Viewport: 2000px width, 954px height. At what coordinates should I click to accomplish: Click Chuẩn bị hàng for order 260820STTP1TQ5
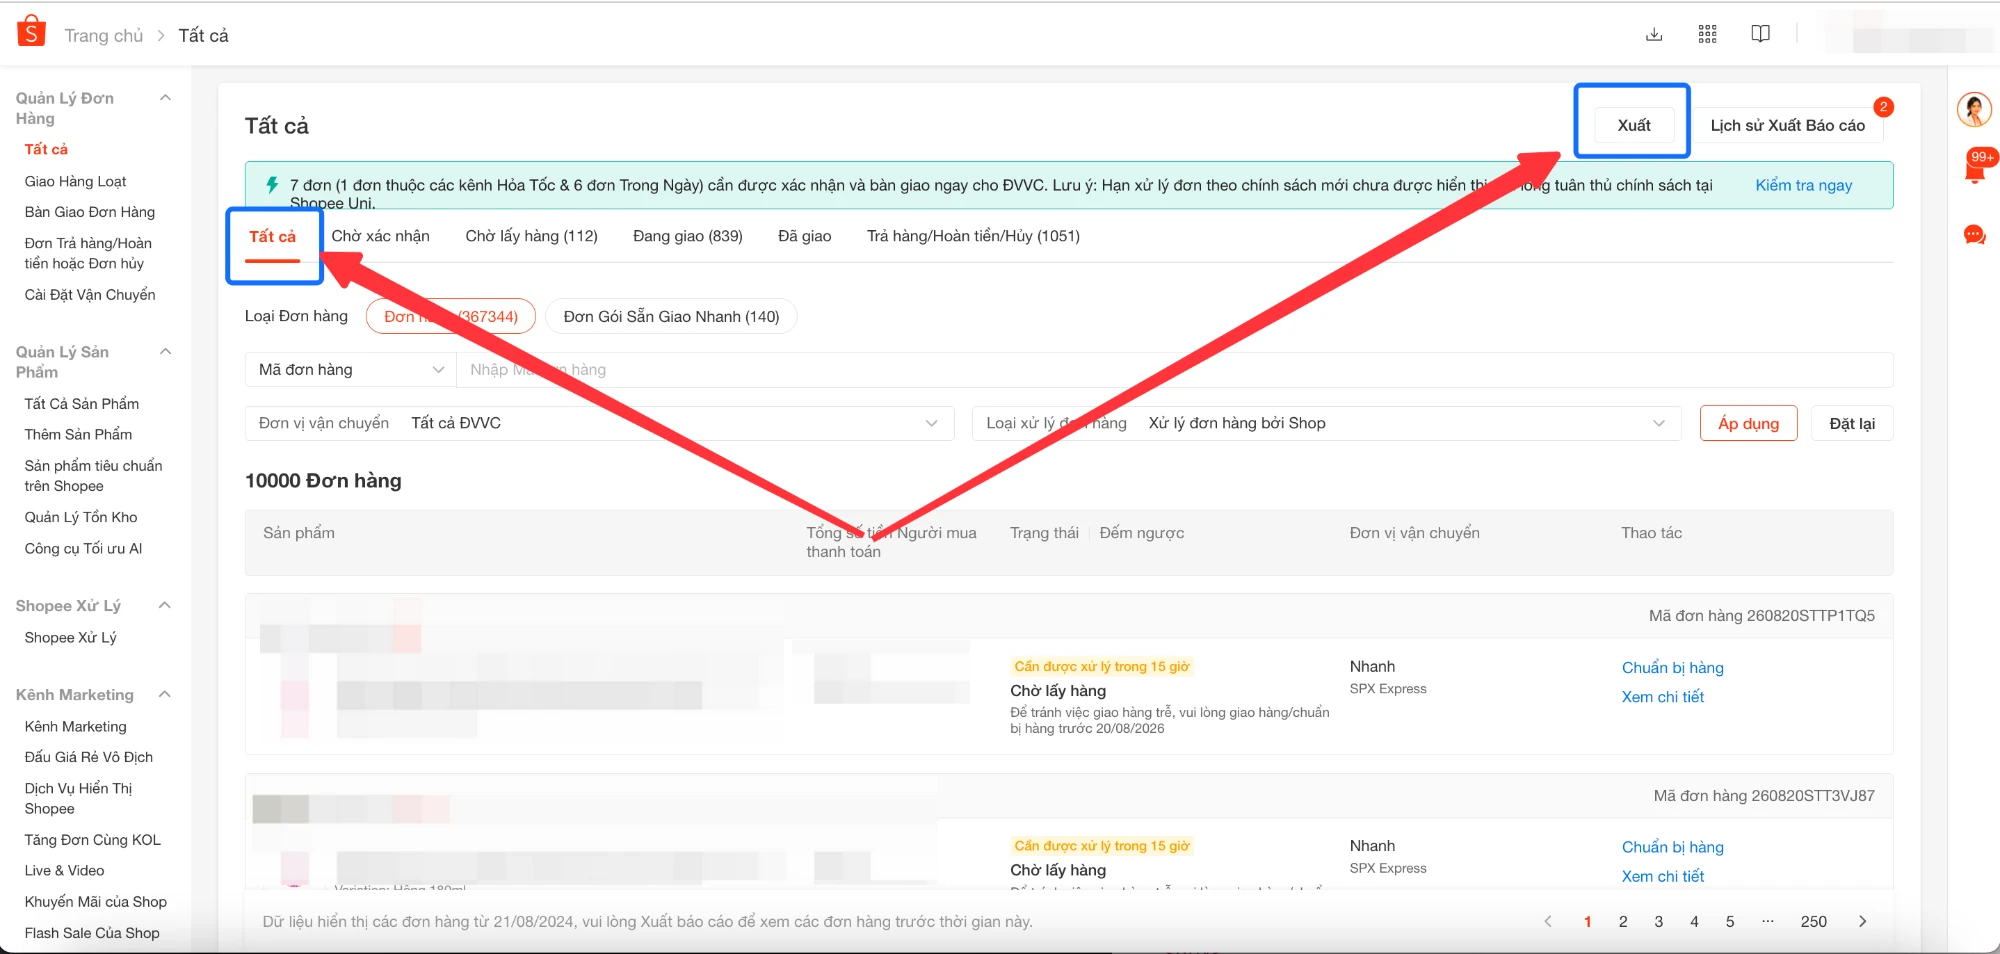click(x=1673, y=668)
